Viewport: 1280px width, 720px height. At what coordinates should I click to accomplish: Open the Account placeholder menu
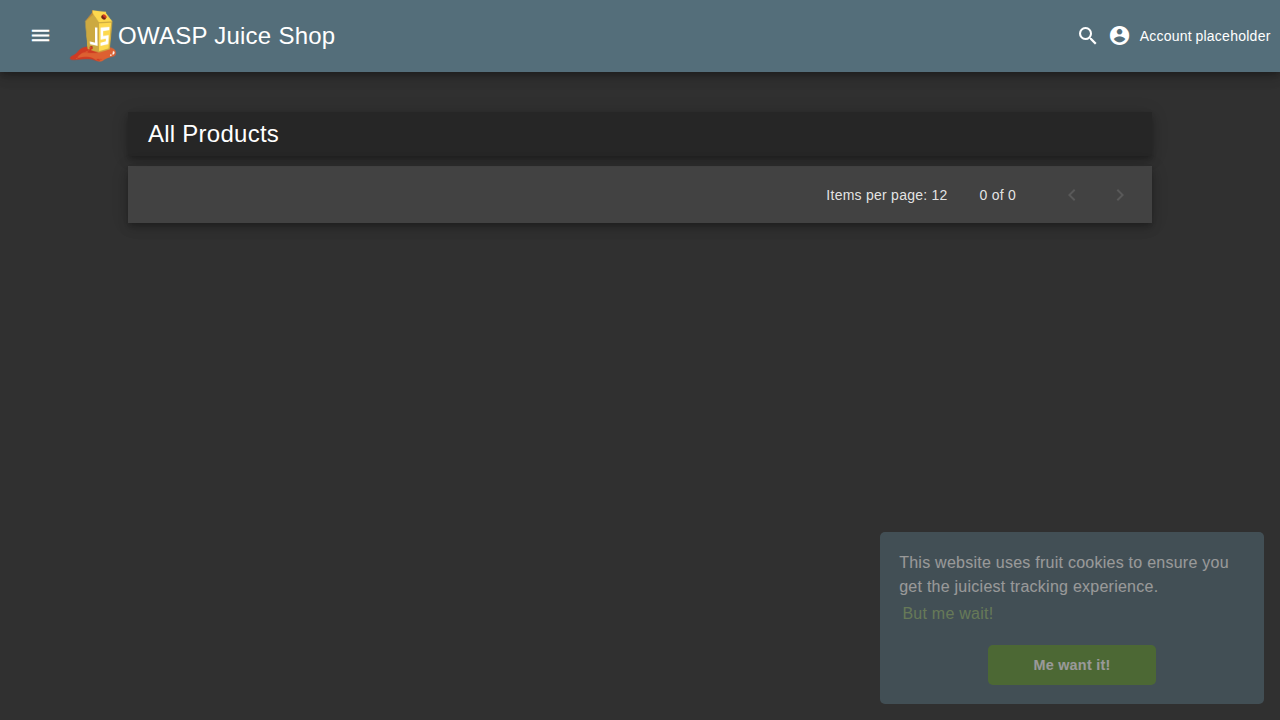[x=1204, y=36]
